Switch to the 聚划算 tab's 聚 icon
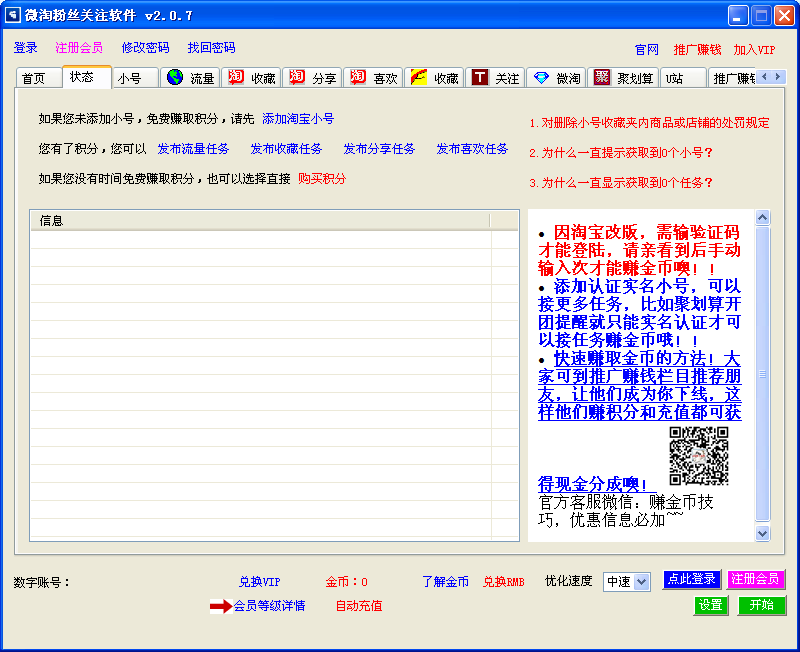 pyautogui.click(x=602, y=77)
